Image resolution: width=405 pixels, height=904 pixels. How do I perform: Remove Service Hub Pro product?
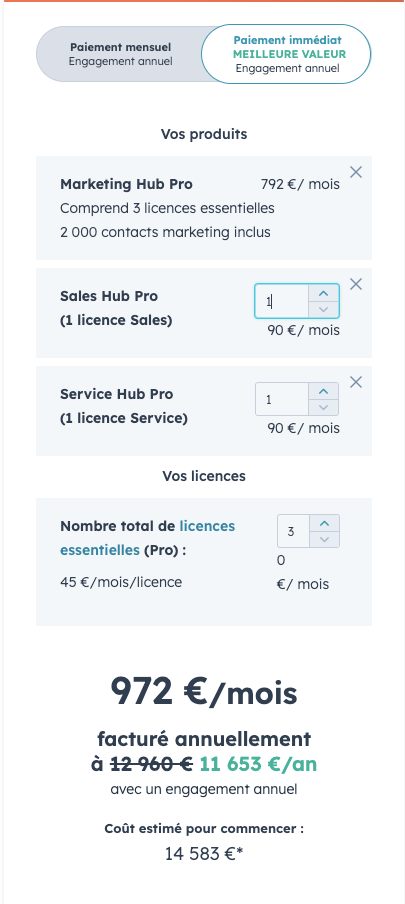356,382
